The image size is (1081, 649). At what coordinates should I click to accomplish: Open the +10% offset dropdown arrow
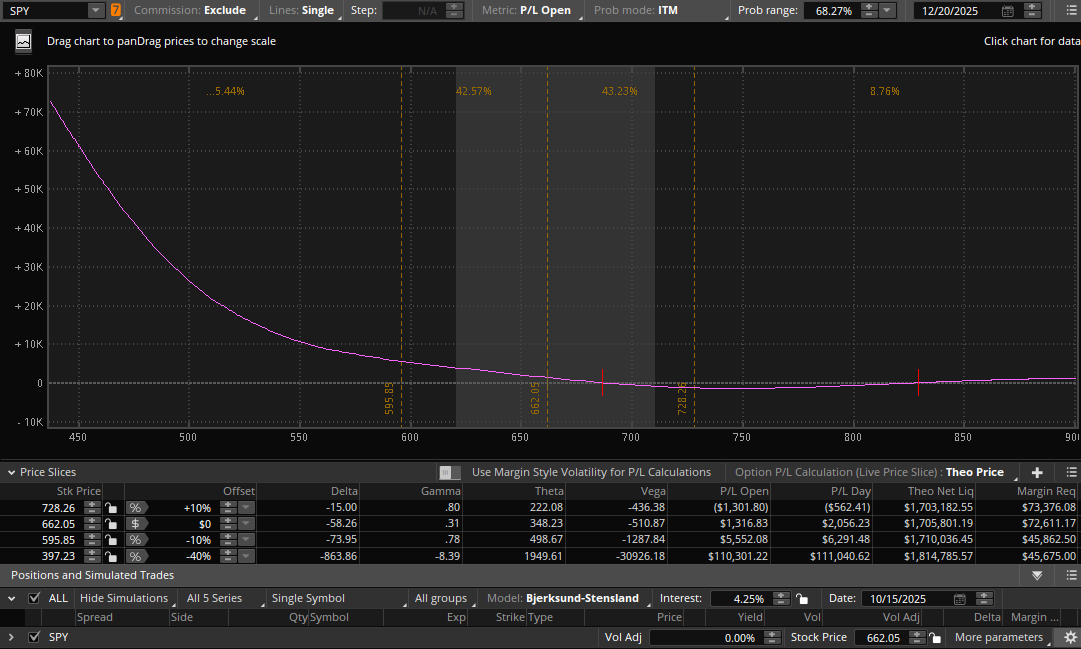[x=246, y=508]
